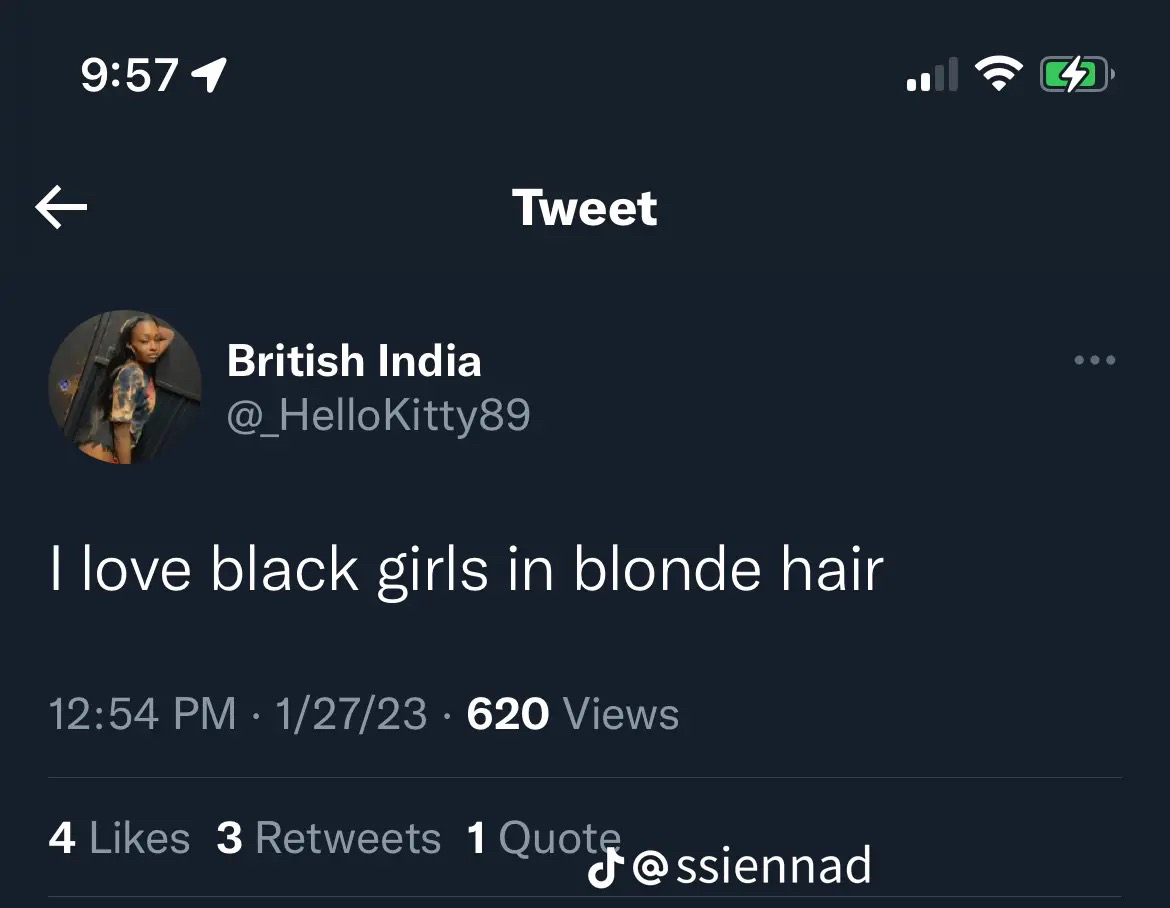The height and width of the screenshot is (908, 1170).
Task: Click the British India display name
Action: point(354,361)
